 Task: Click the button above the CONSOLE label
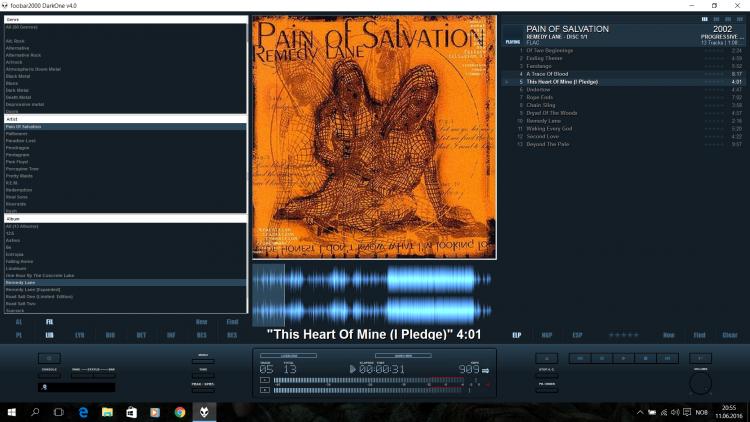[49, 358]
